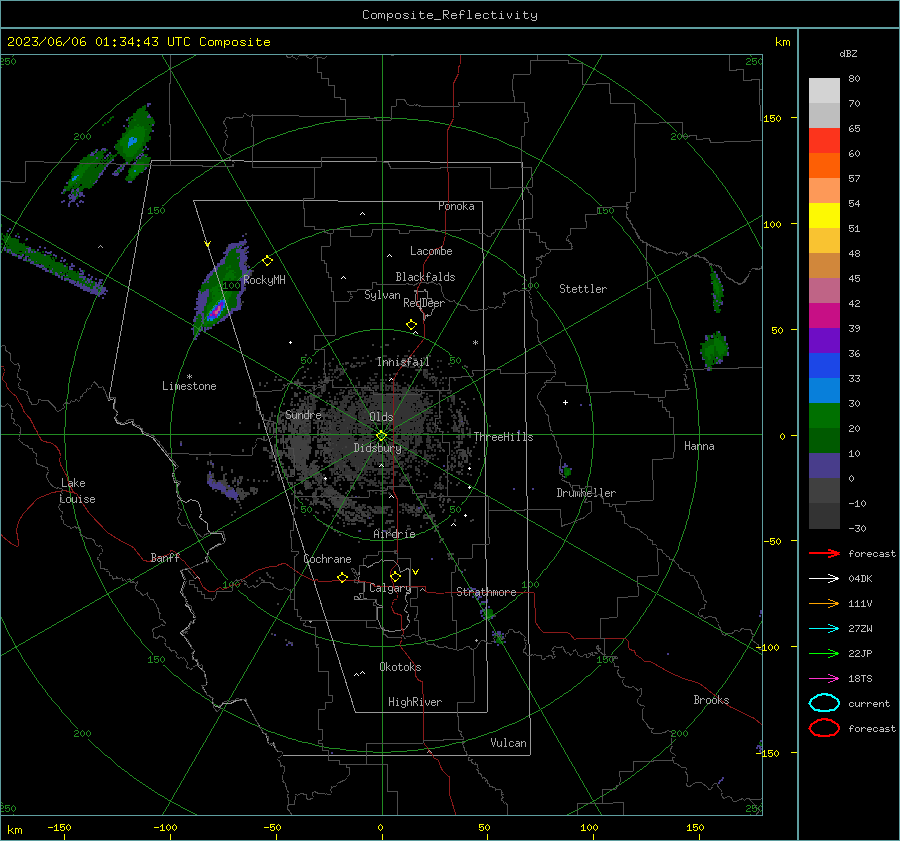The width and height of the screenshot is (900, 841).
Task: Click the dBZ legend heading
Action: point(848,53)
